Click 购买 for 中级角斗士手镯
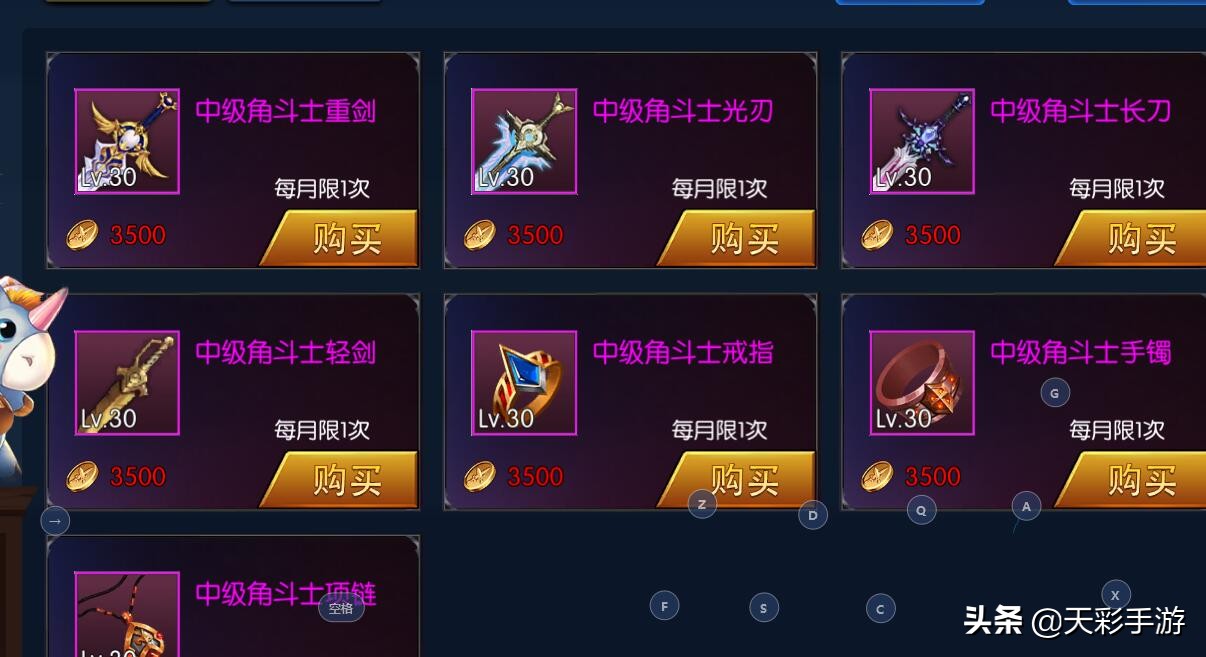This screenshot has width=1206, height=657. 1132,480
